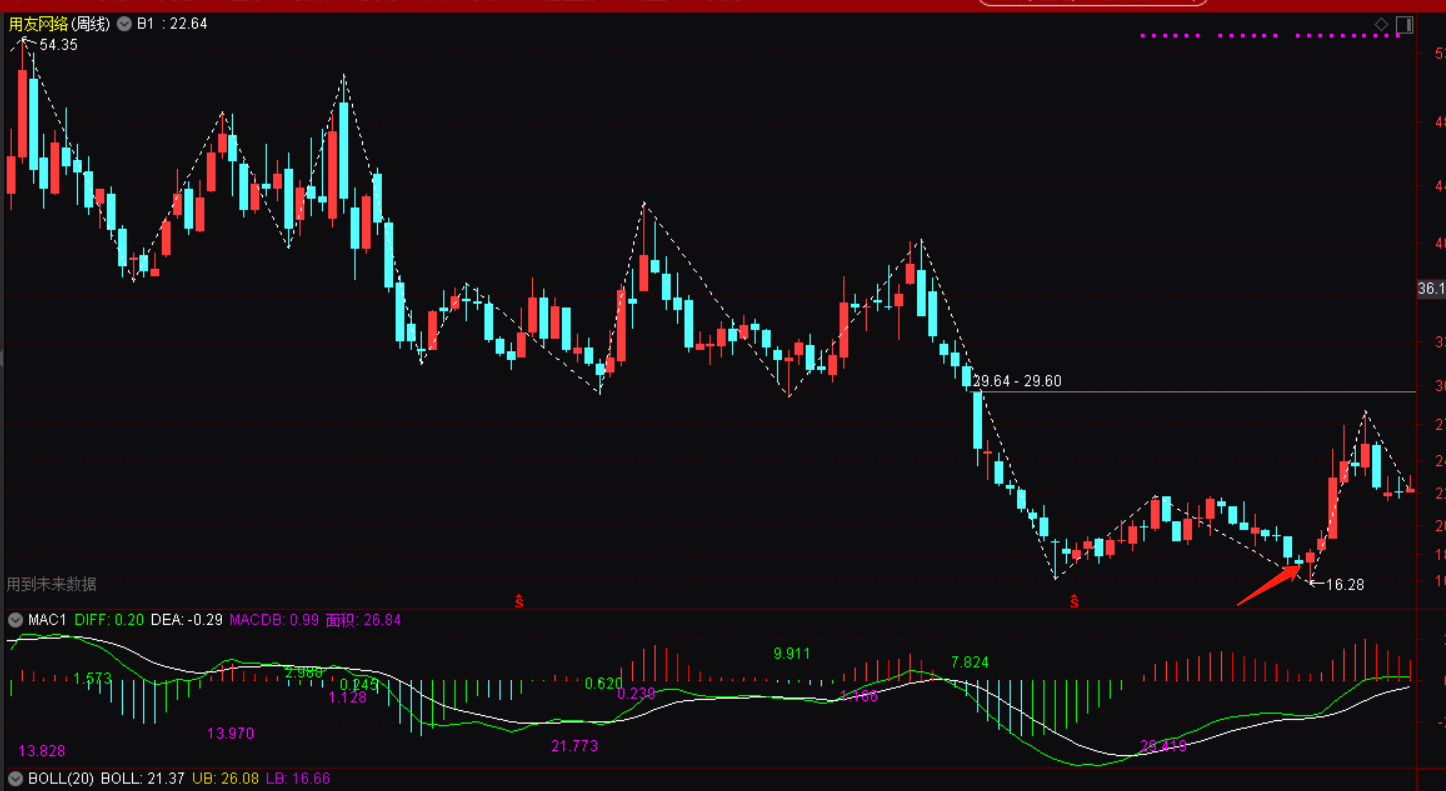
Task: Toggle the side panel layout icon
Action: pyautogui.click(x=1404, y=25)
